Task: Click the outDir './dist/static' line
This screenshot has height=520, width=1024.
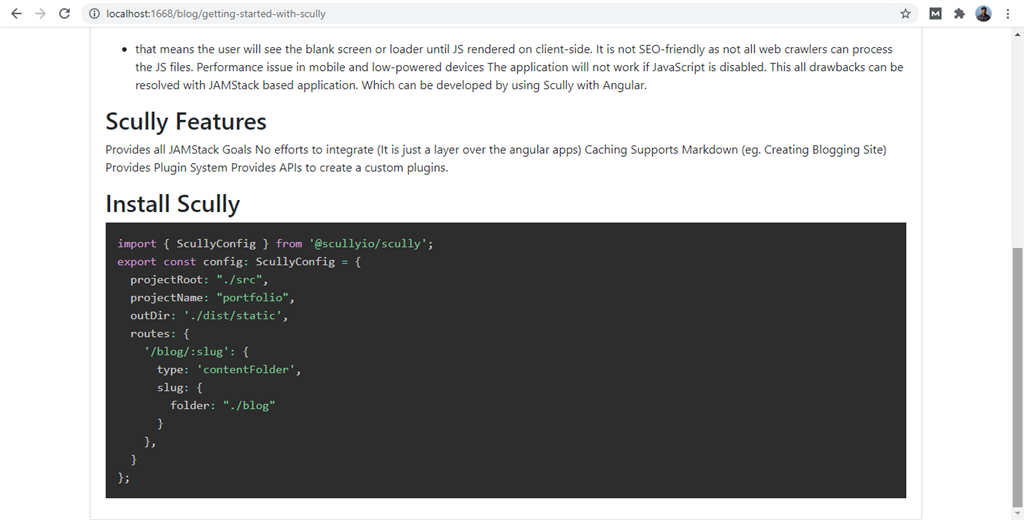Action: tap(208, 315)
